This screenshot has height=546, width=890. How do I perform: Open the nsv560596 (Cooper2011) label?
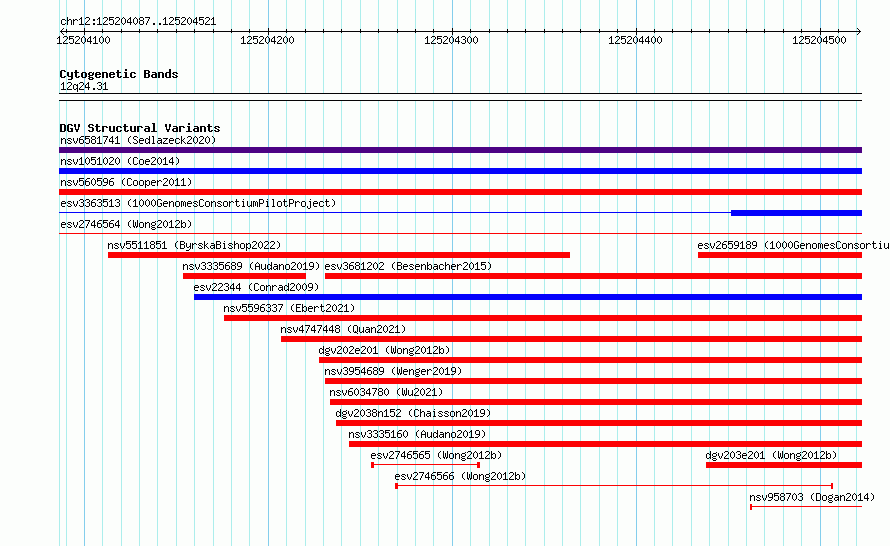point(126,182)
